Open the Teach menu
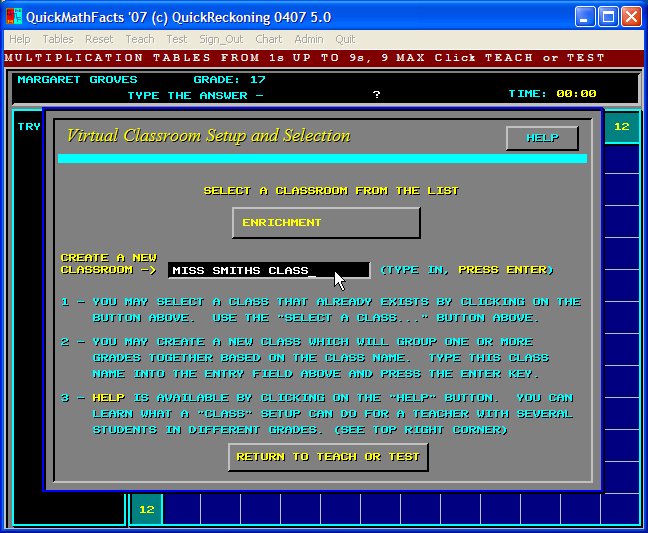 pyautogui.click(x=140, y=39)
